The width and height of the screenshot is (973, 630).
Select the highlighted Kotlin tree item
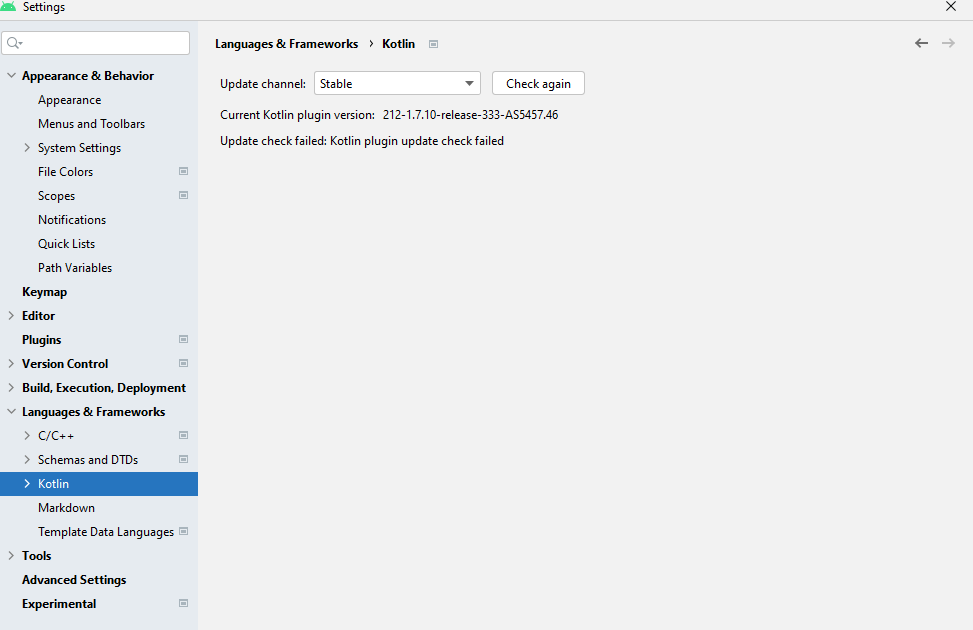tap(99, 484)
